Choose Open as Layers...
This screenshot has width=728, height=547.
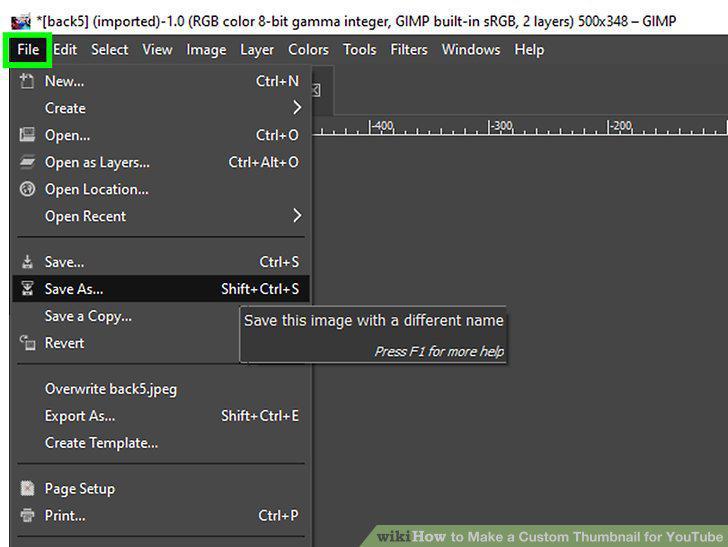pos(161,163)
